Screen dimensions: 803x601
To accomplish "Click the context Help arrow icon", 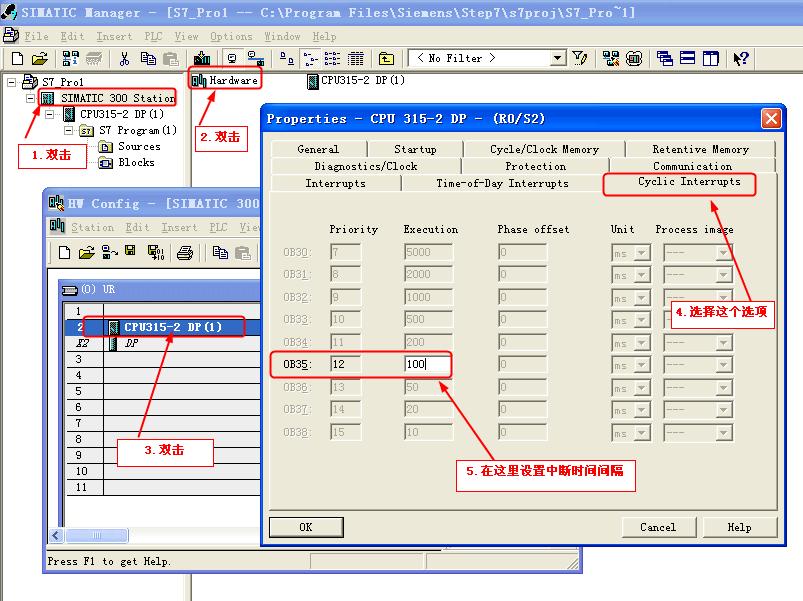I will [741, 59].
